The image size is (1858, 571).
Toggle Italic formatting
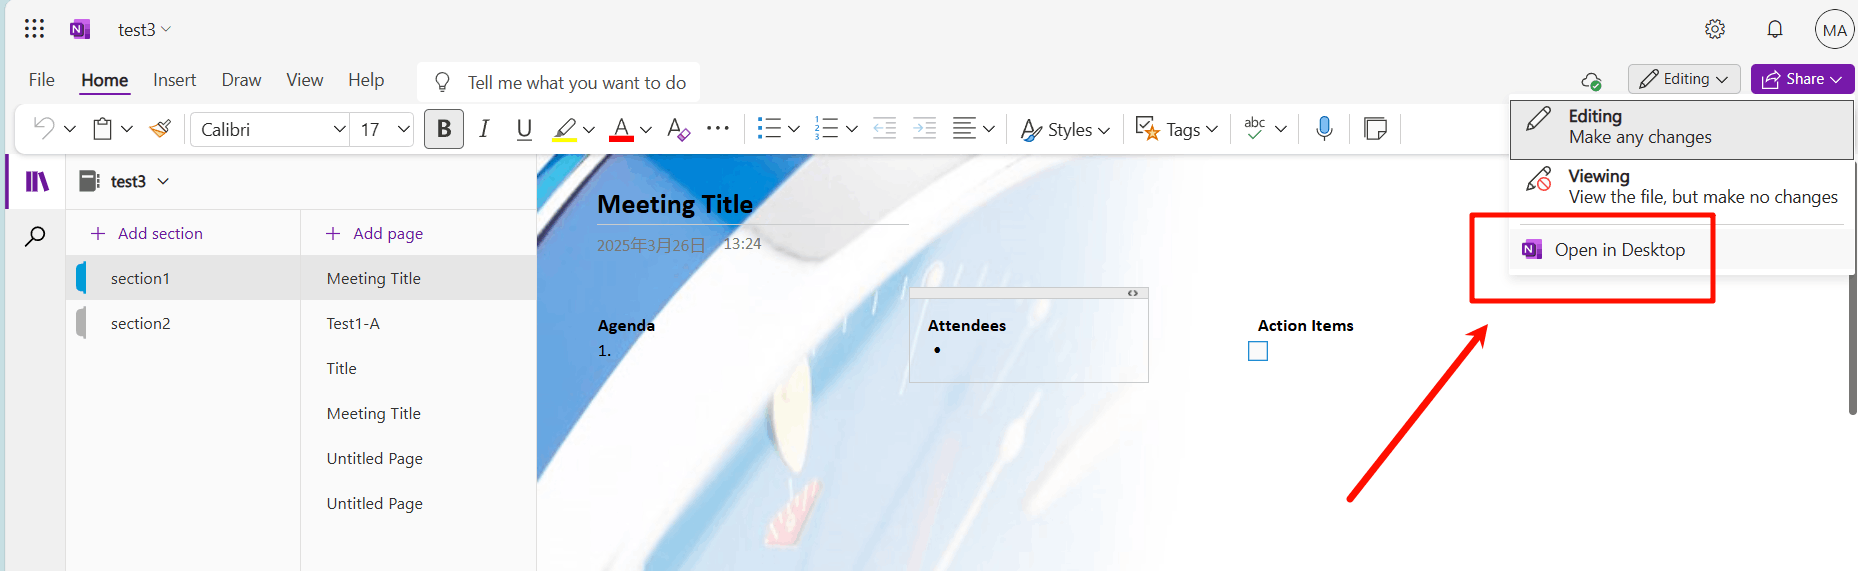point(484,128)
